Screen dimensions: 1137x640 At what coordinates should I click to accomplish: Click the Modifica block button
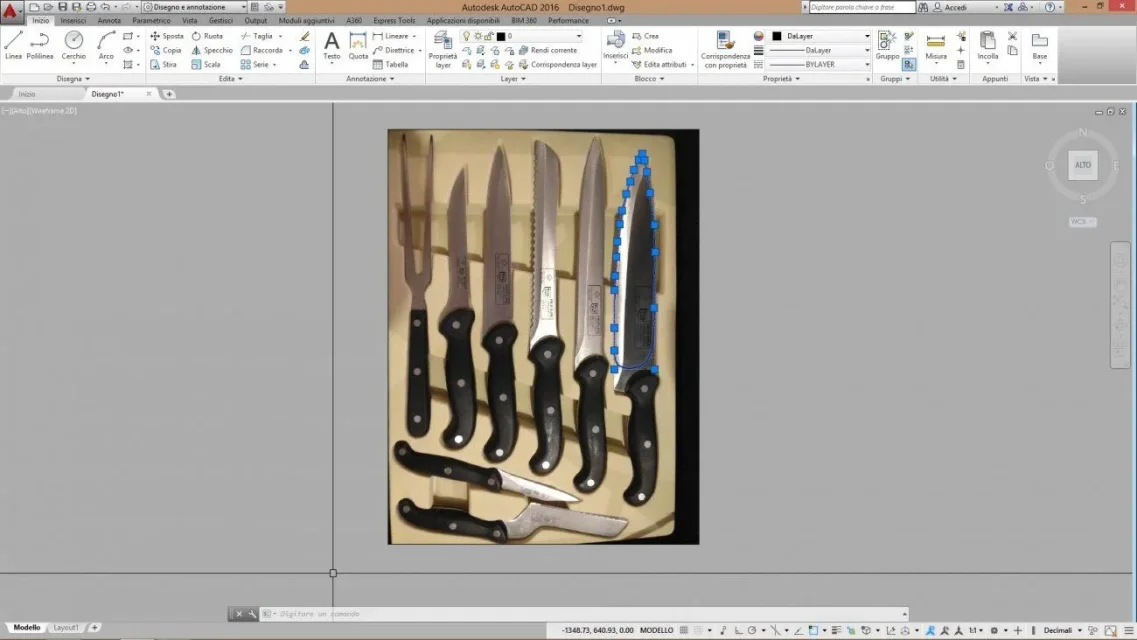[x=652, y=50]
